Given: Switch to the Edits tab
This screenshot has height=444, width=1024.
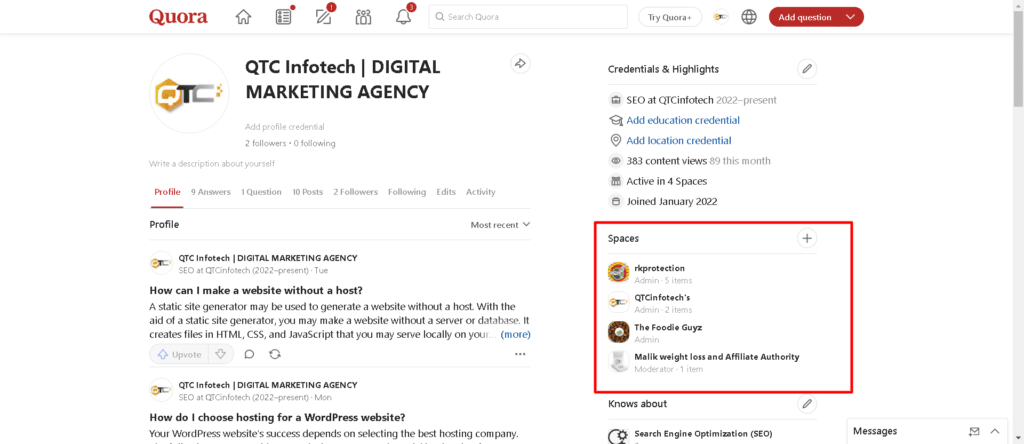Looking at the screenshot, I should point(446,192).
